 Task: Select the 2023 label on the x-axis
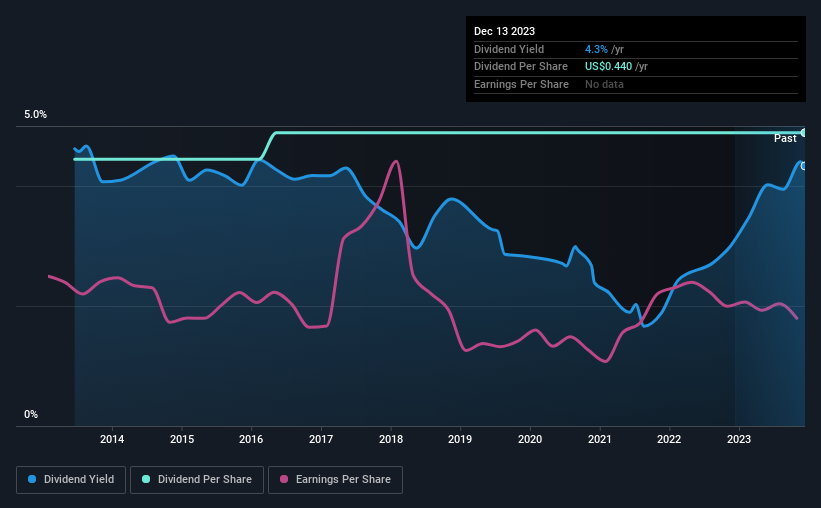point(739,439)
